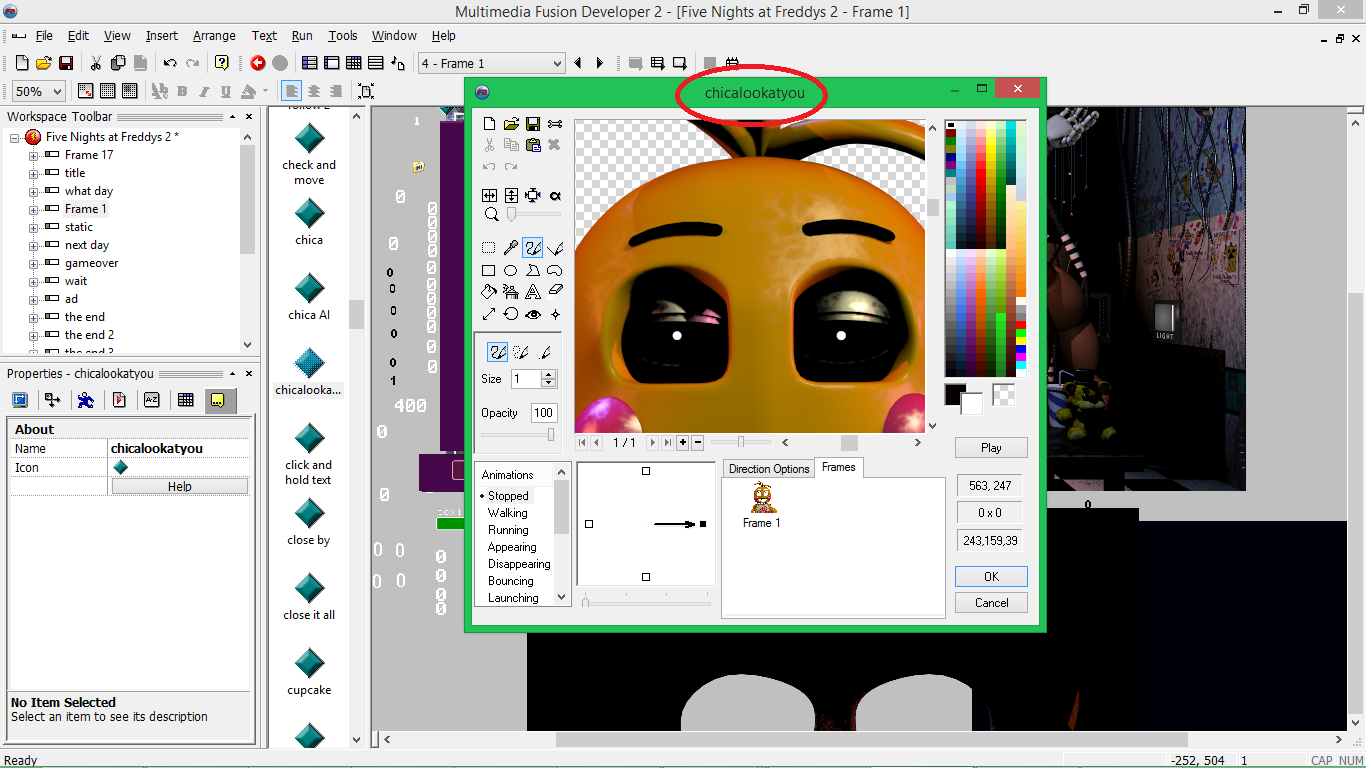This screenshot has height=768, width=1366.
Task: Click the flip vertically icon
Action: pyautogui.click(x=511, y=195)
